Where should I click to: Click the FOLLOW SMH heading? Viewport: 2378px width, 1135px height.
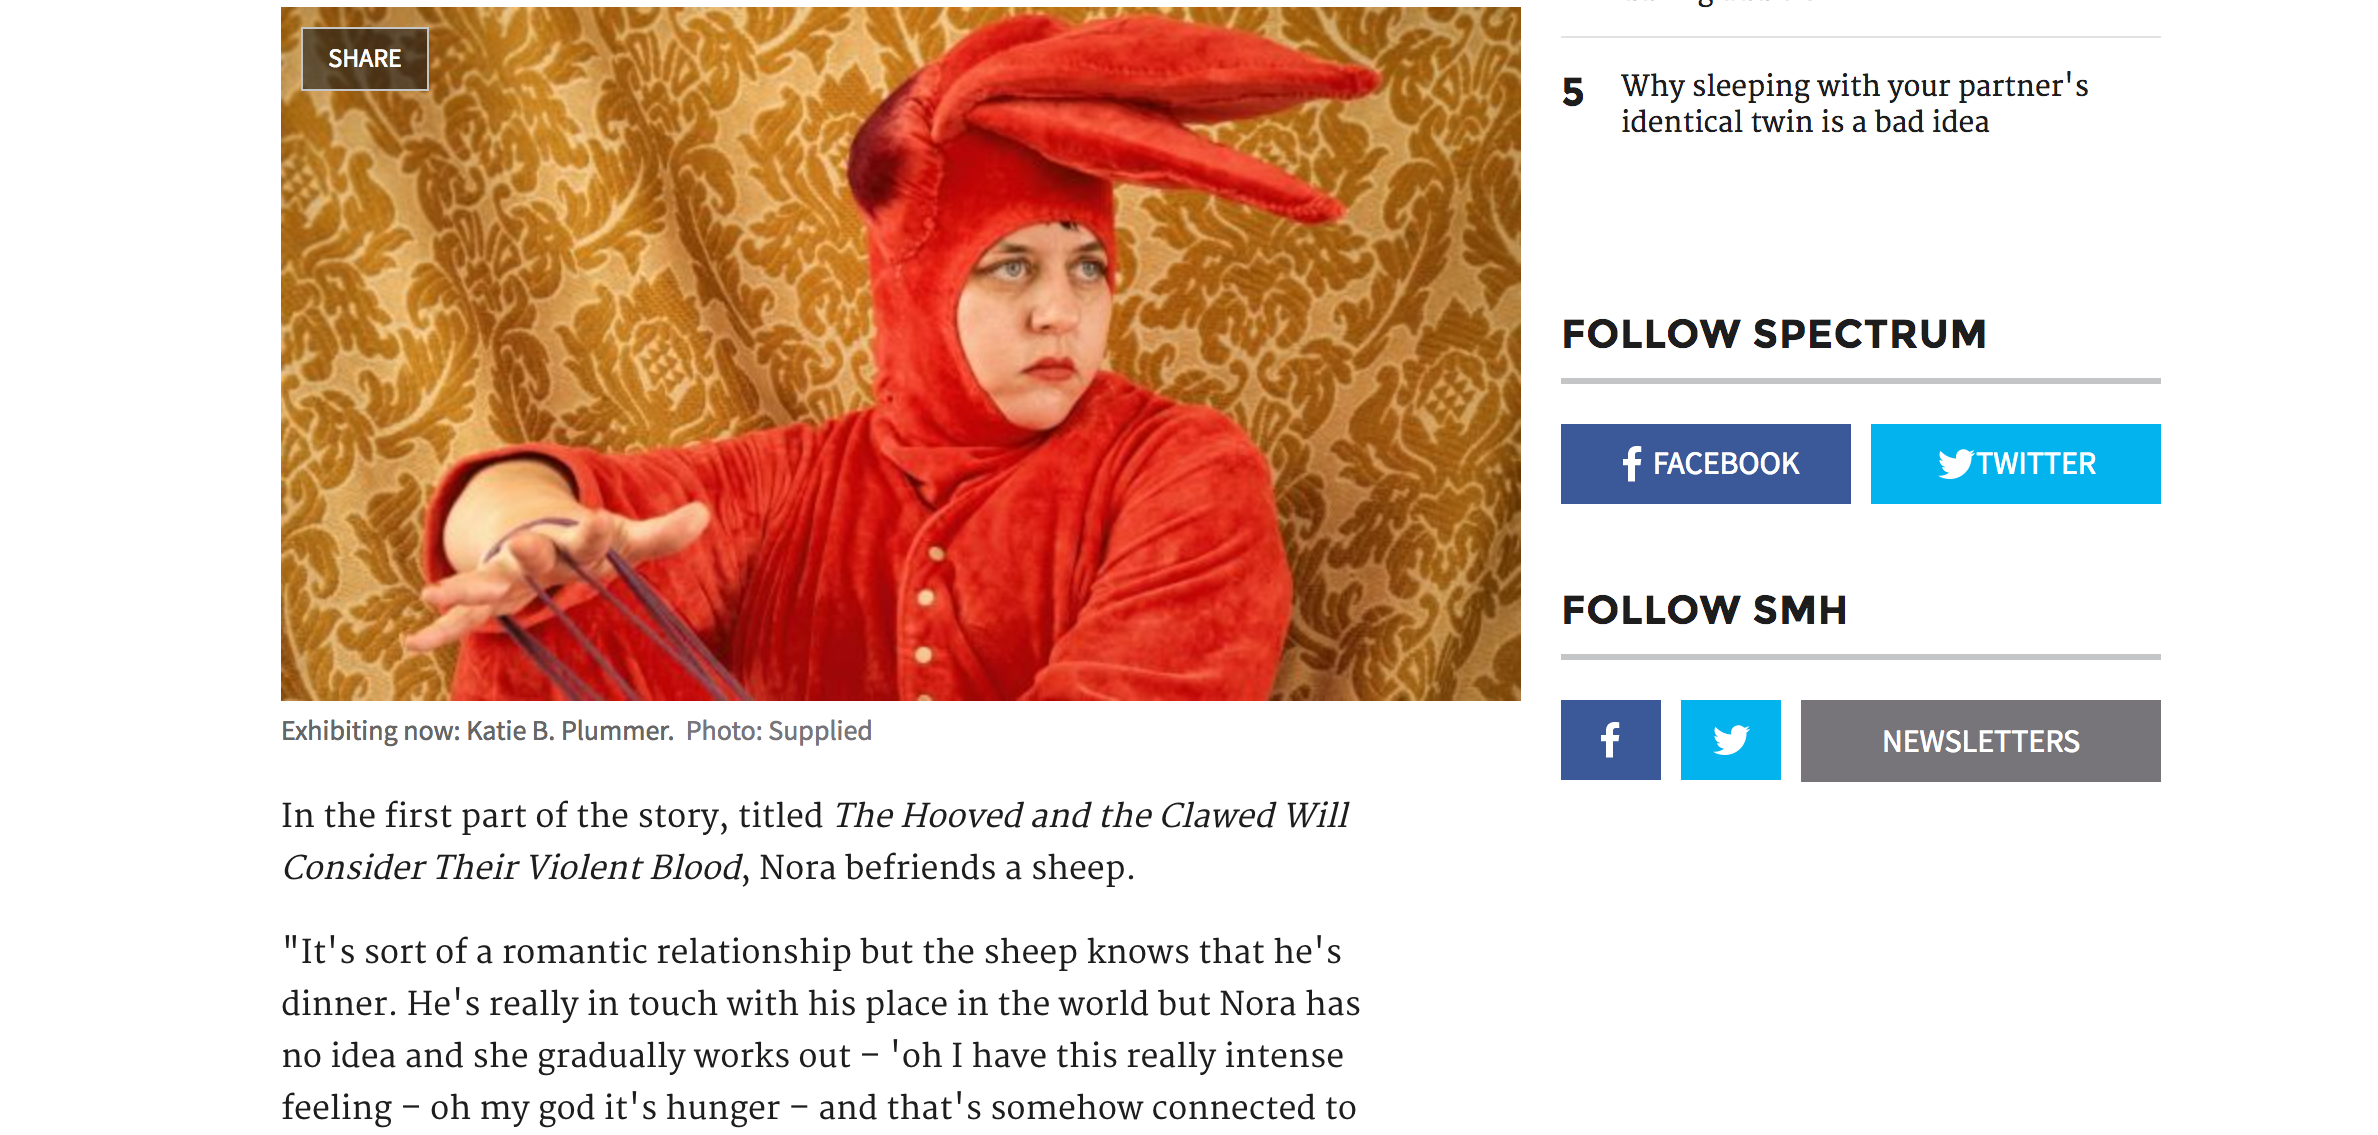1704,610
